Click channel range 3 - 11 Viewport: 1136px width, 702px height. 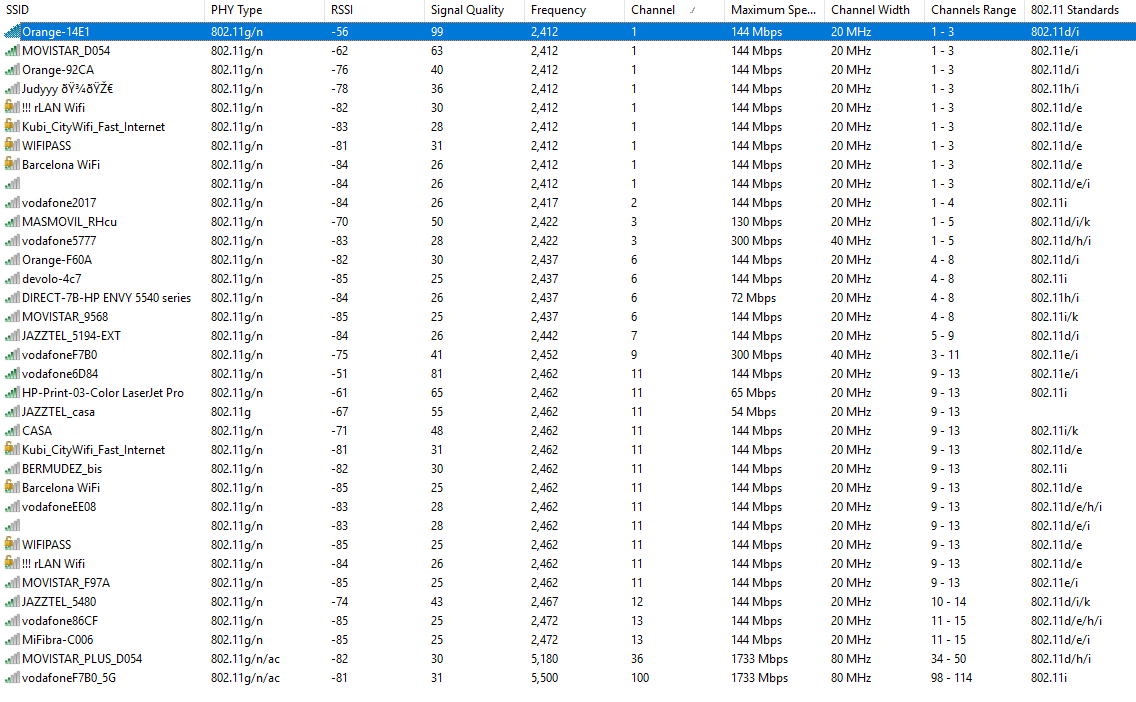(x=945, y=355)
